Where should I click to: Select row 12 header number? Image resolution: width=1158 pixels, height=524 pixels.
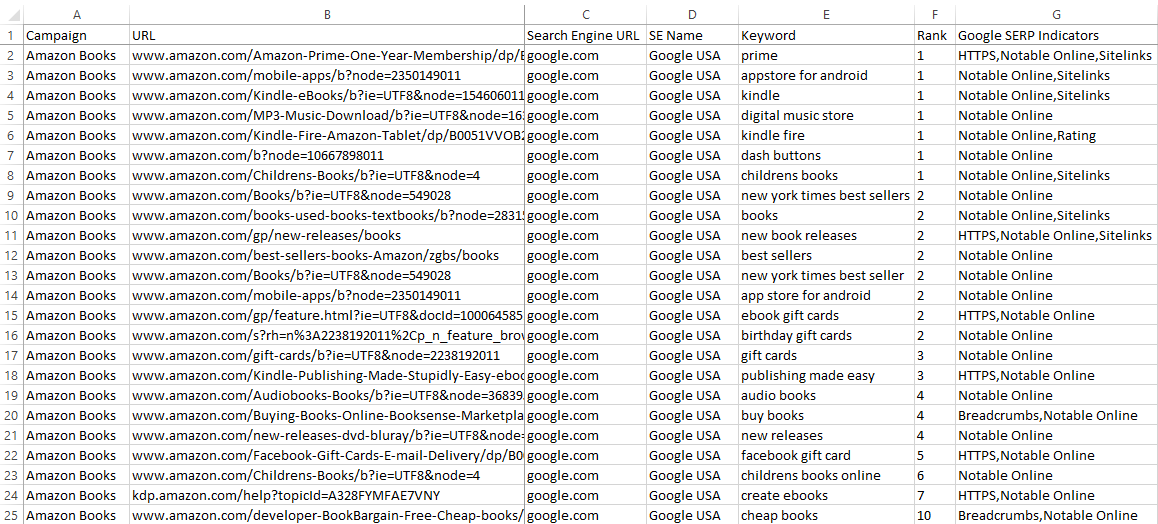coord(12,255)
